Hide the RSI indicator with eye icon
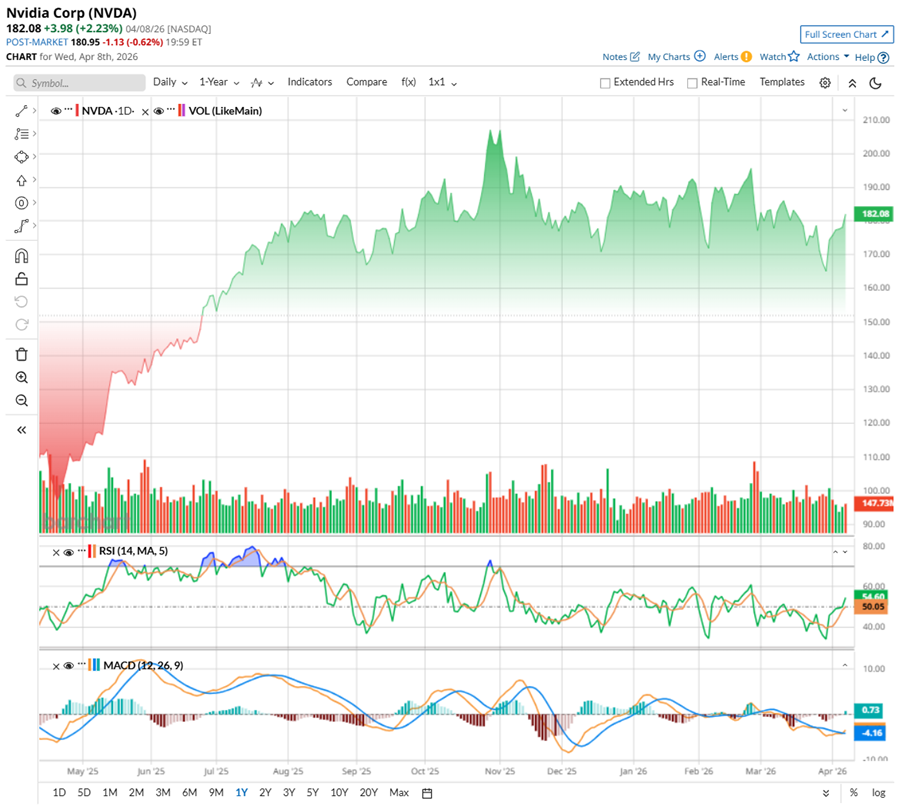902x810 pixels. (x=68, y=552)
